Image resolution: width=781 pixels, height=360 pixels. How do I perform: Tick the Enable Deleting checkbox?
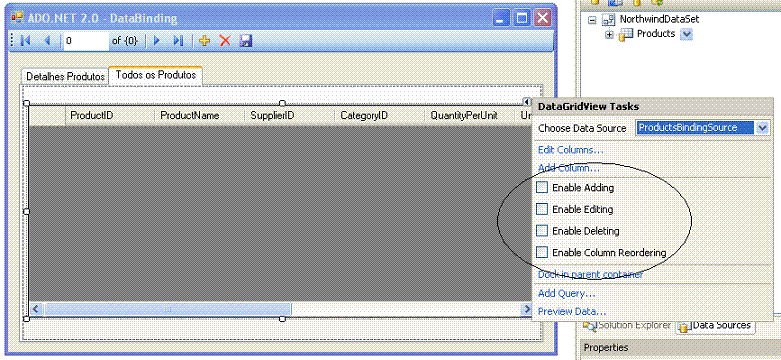[x=542, y=231]
